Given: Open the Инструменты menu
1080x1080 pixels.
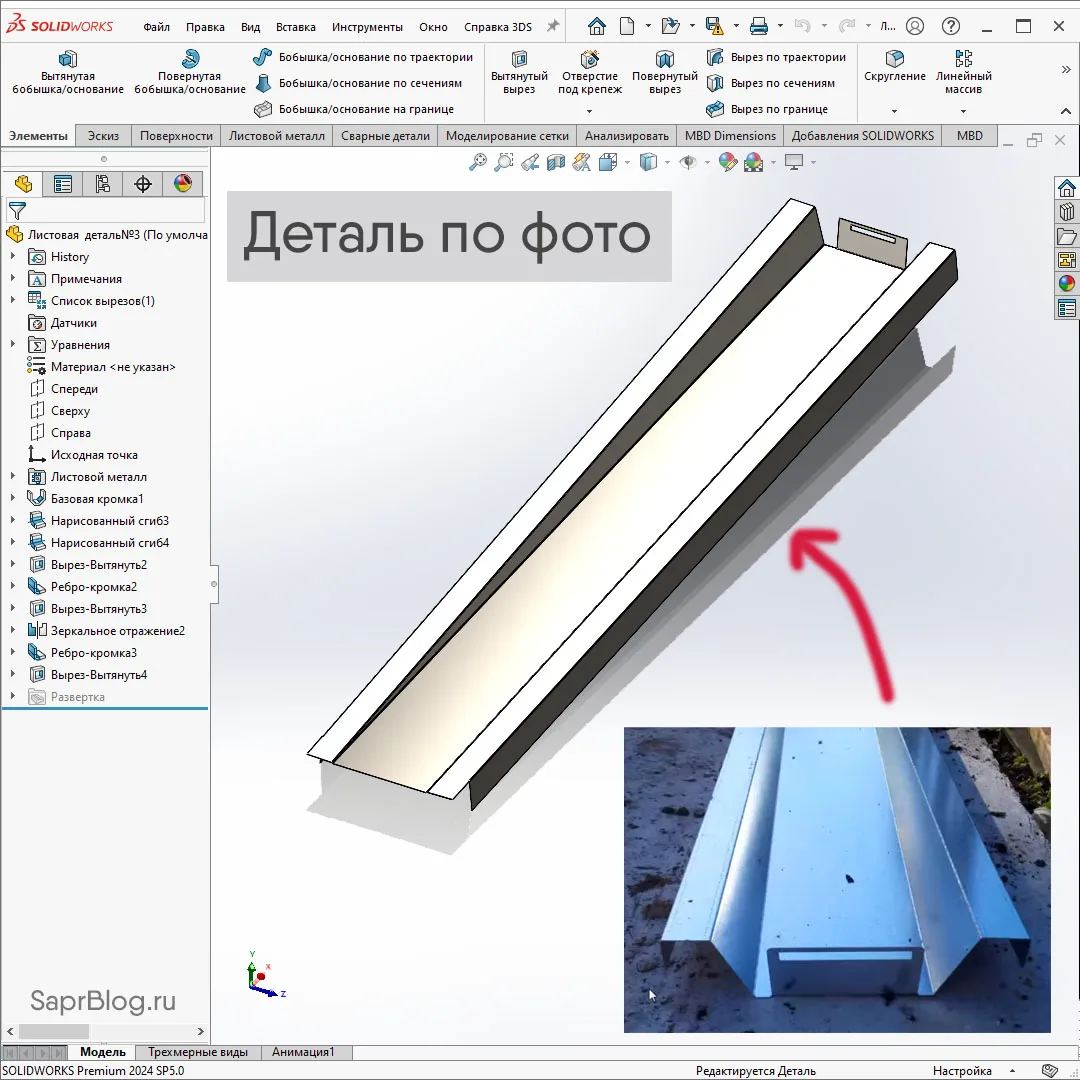Looking at the screenshot, I should pos(367,27).
